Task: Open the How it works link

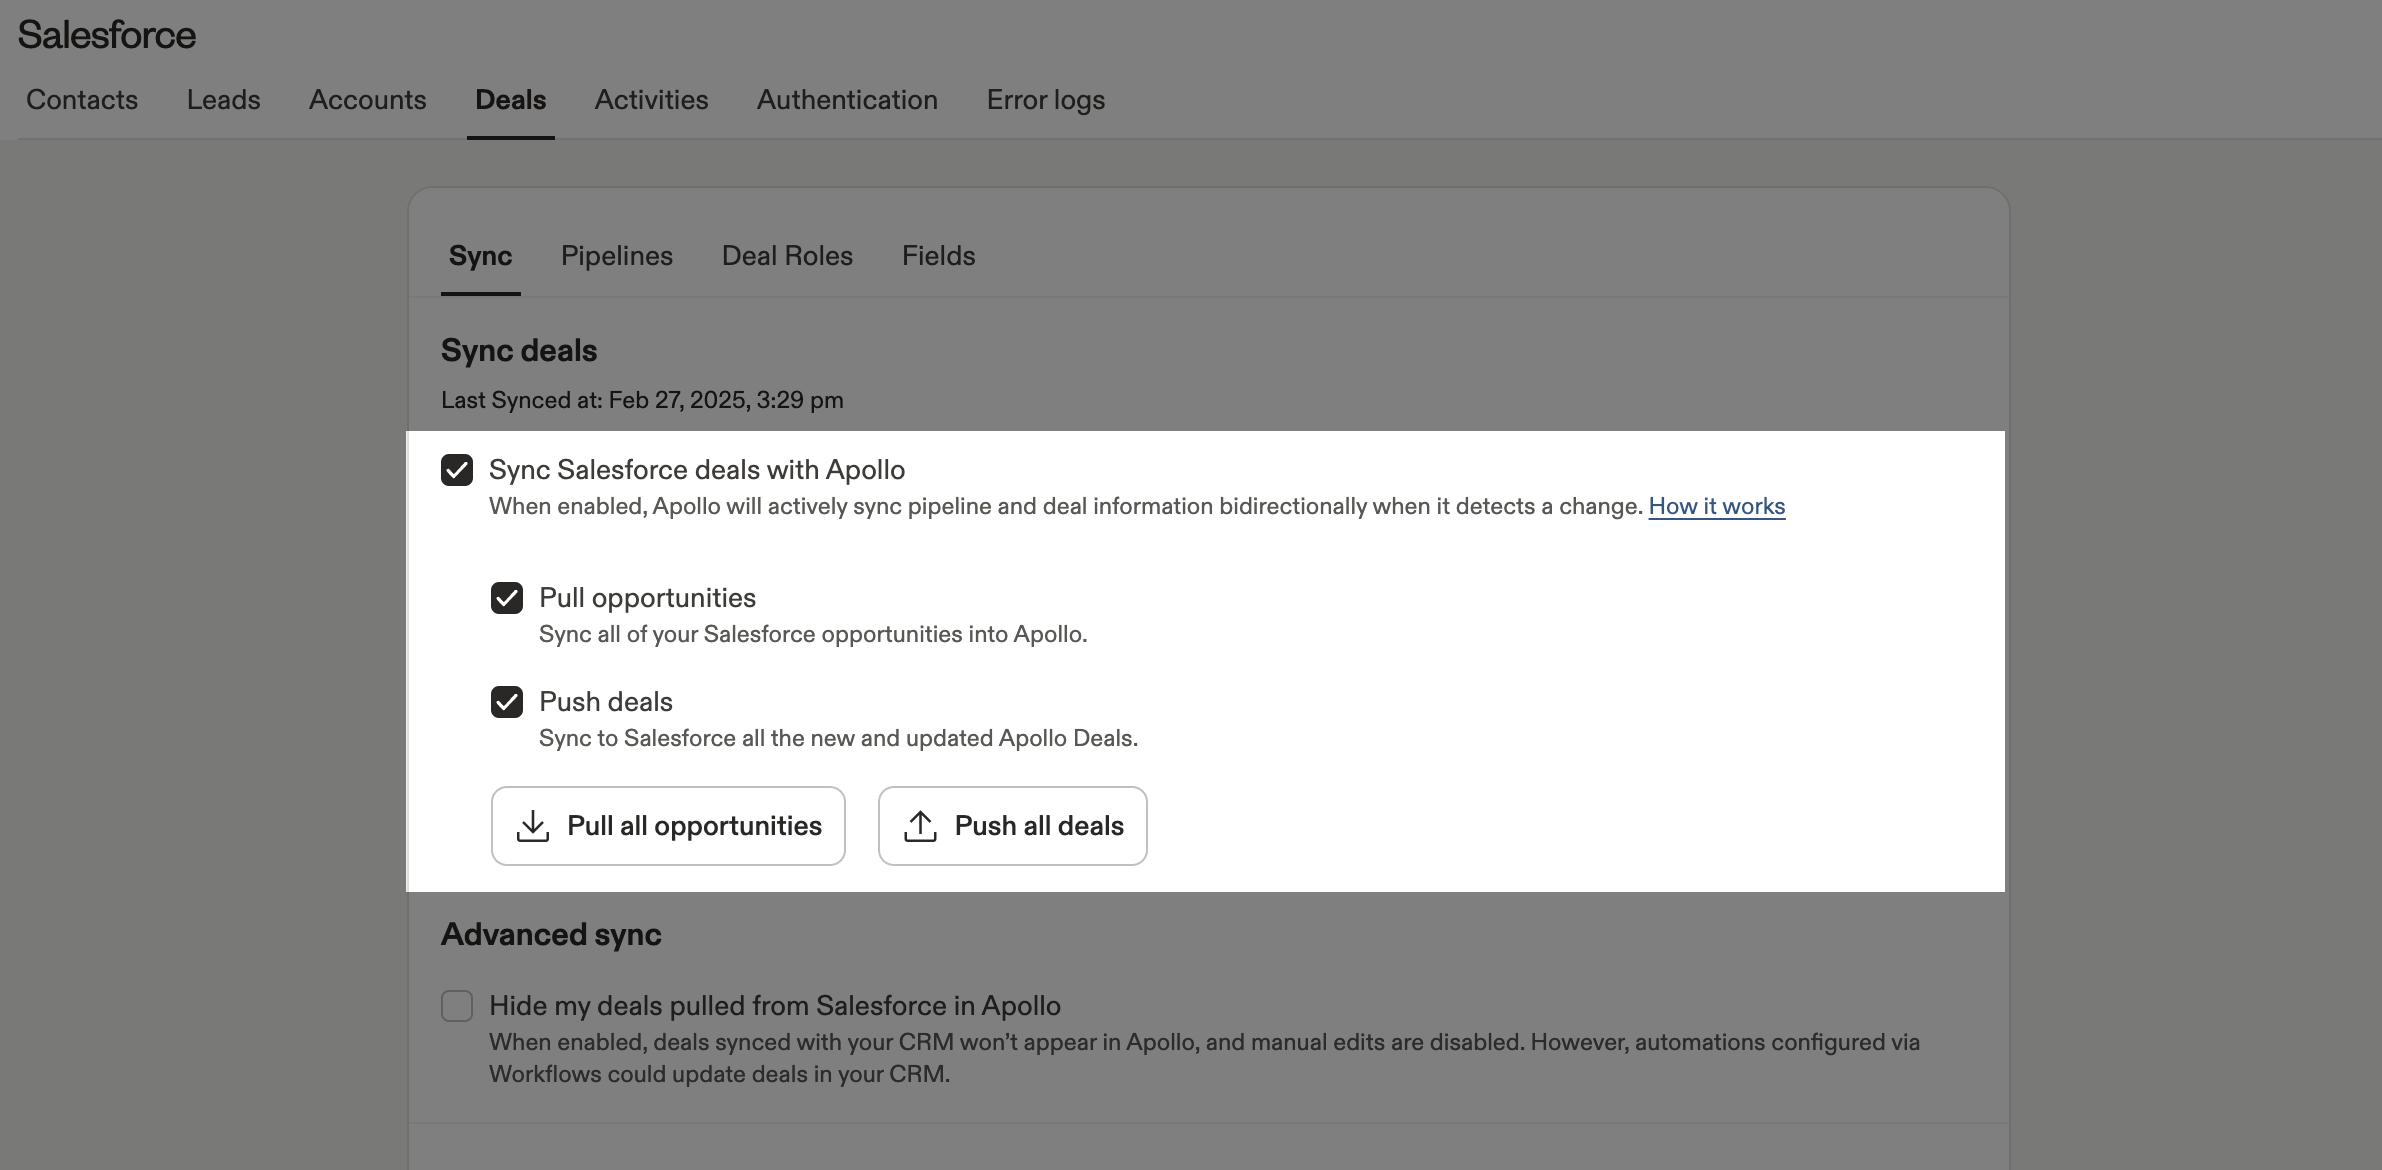Action: coord(1716,507)
